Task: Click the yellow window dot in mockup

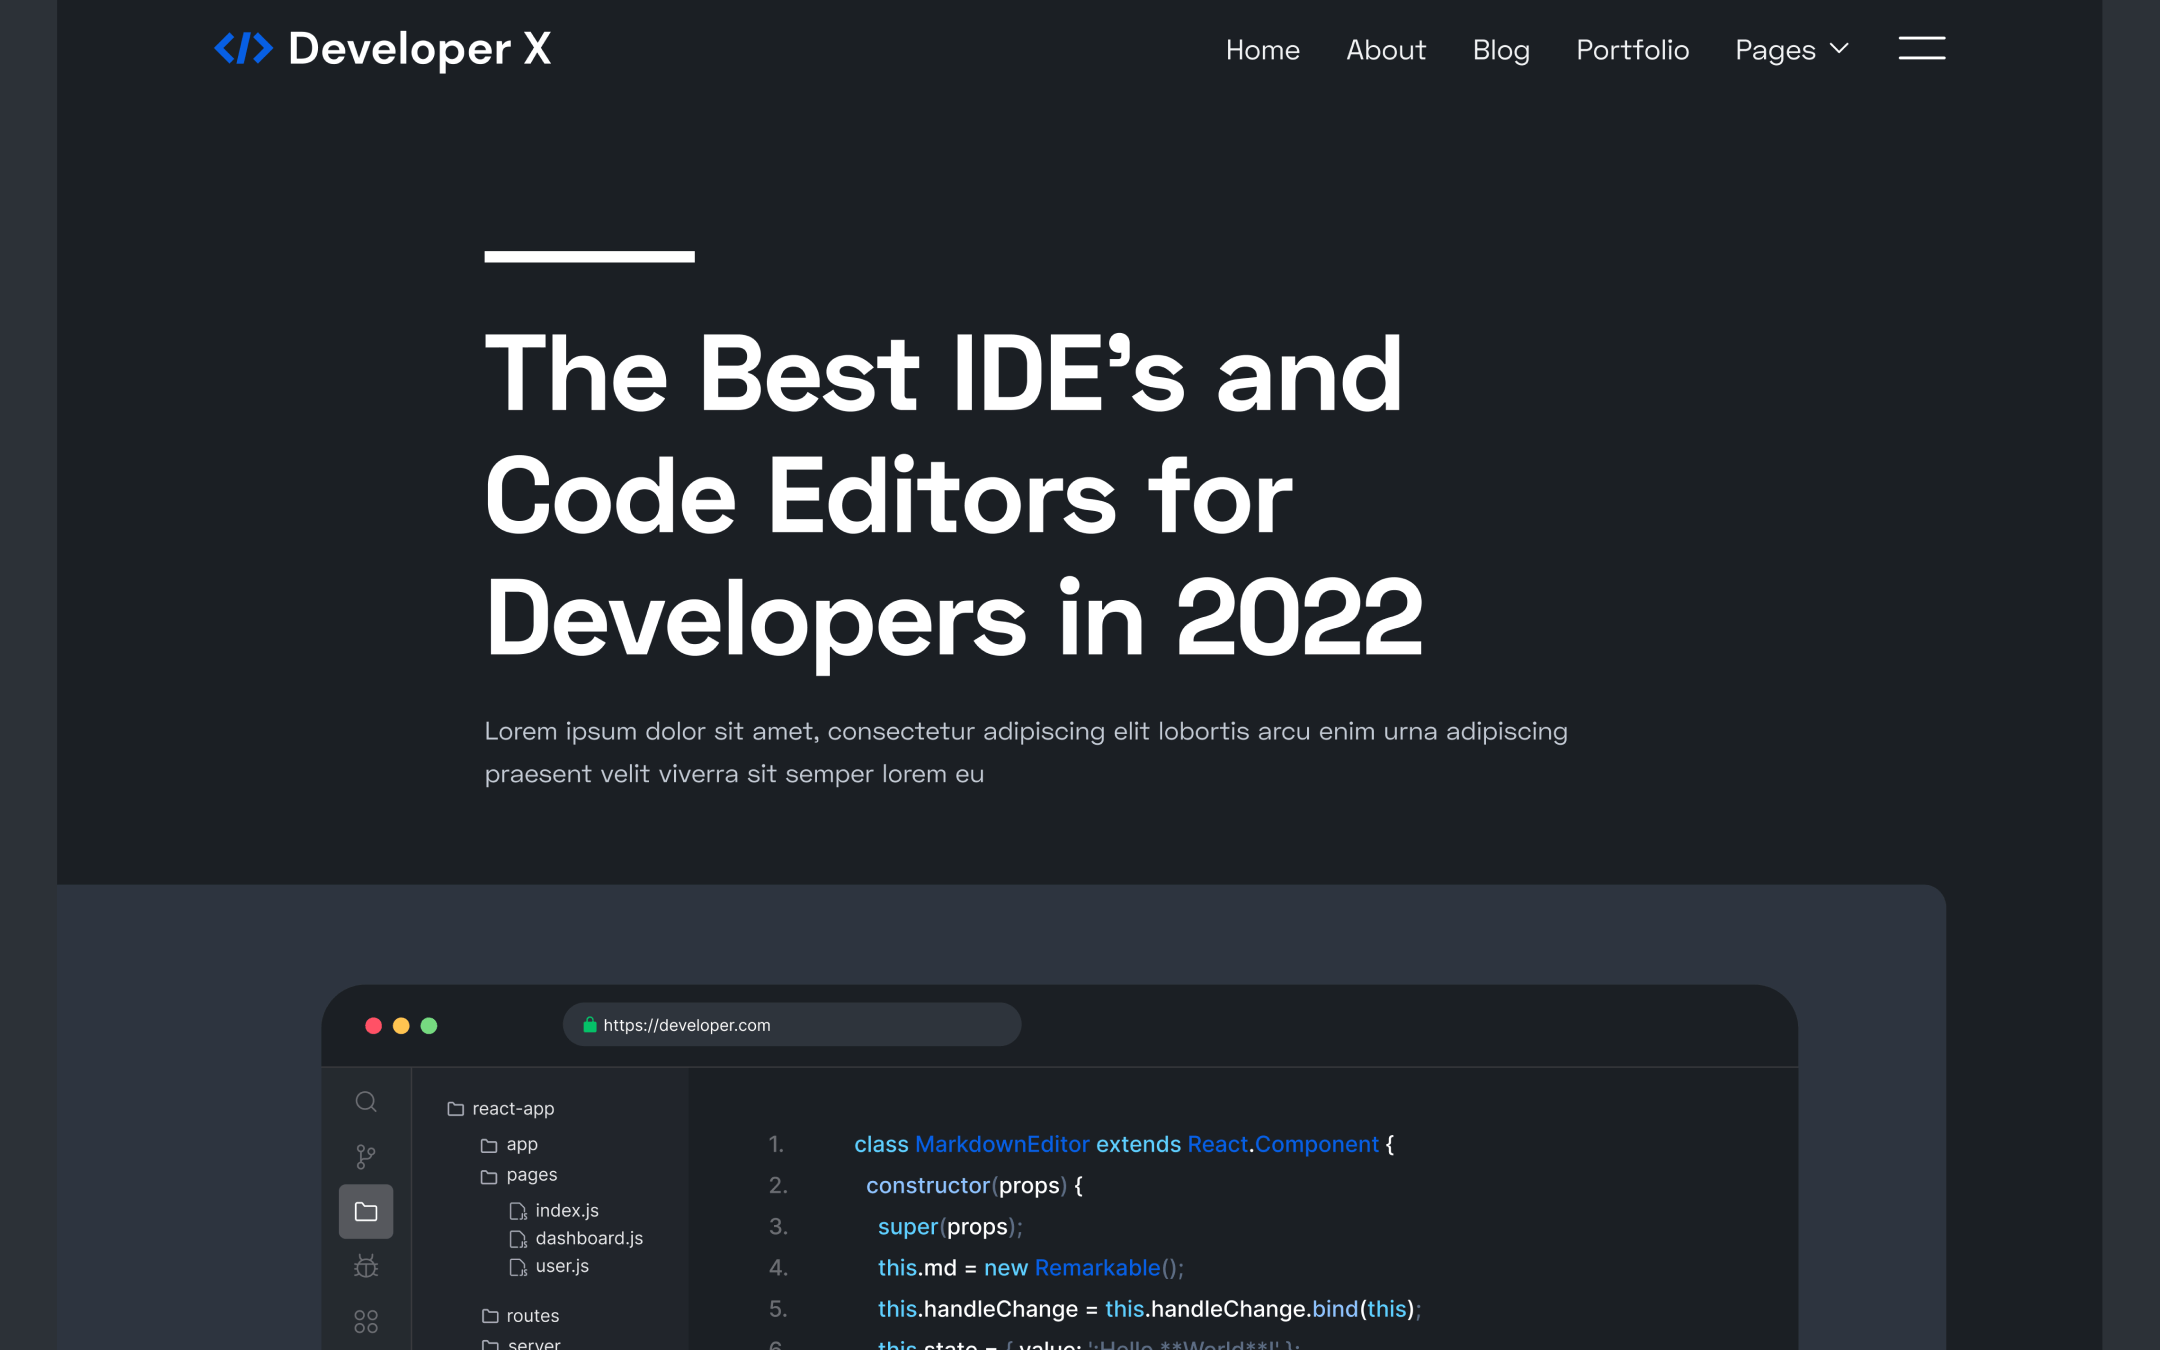Action: [x=401, y=1025]
